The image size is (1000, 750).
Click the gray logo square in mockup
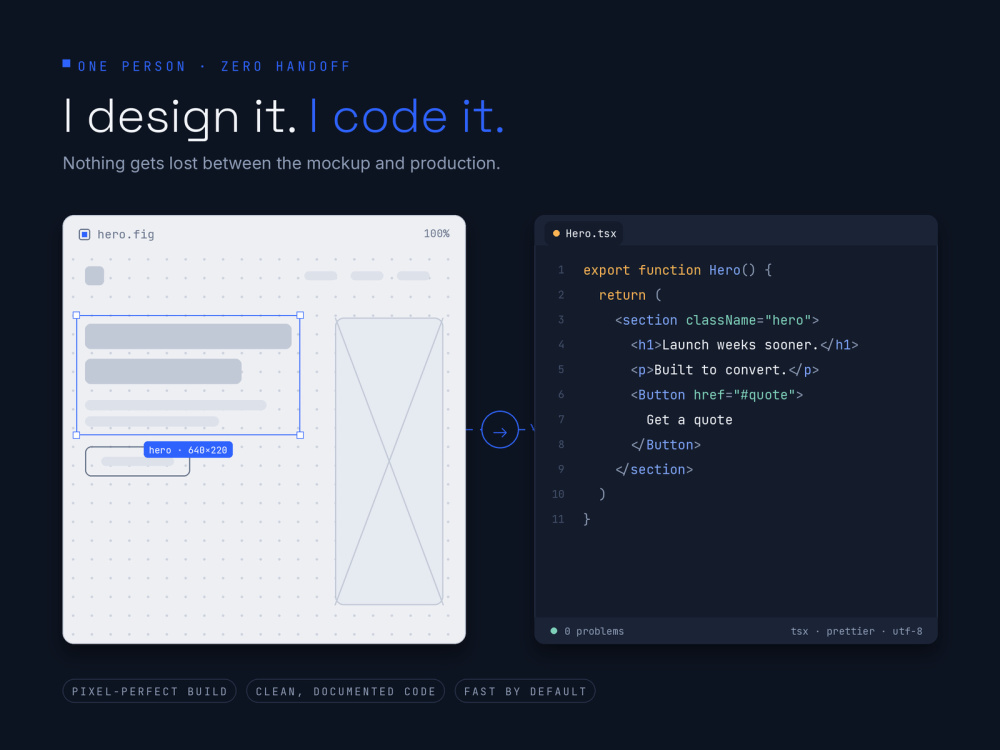tap(94, 276)
